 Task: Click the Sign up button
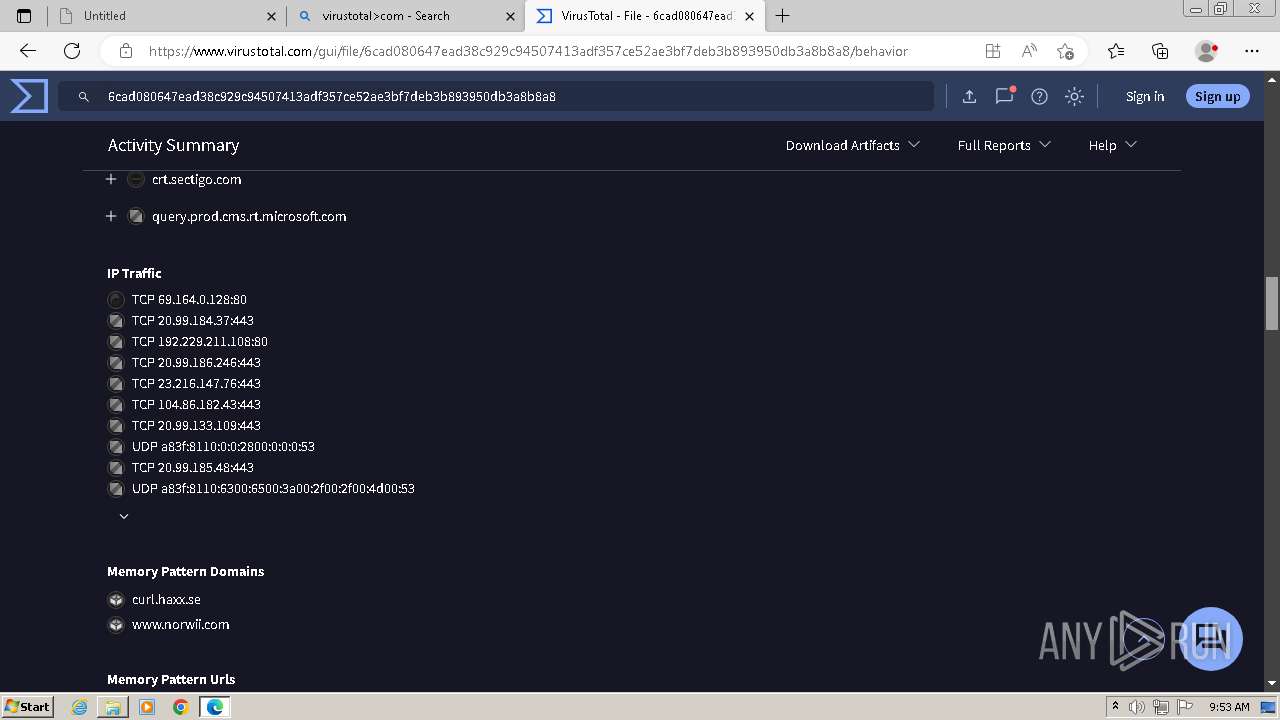[1217, 96]
